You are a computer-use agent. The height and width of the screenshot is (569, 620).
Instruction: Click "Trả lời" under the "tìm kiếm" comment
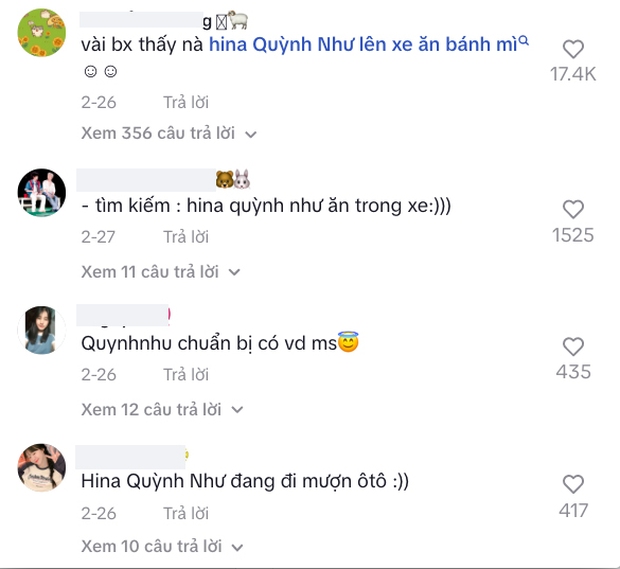click(186, 237)
